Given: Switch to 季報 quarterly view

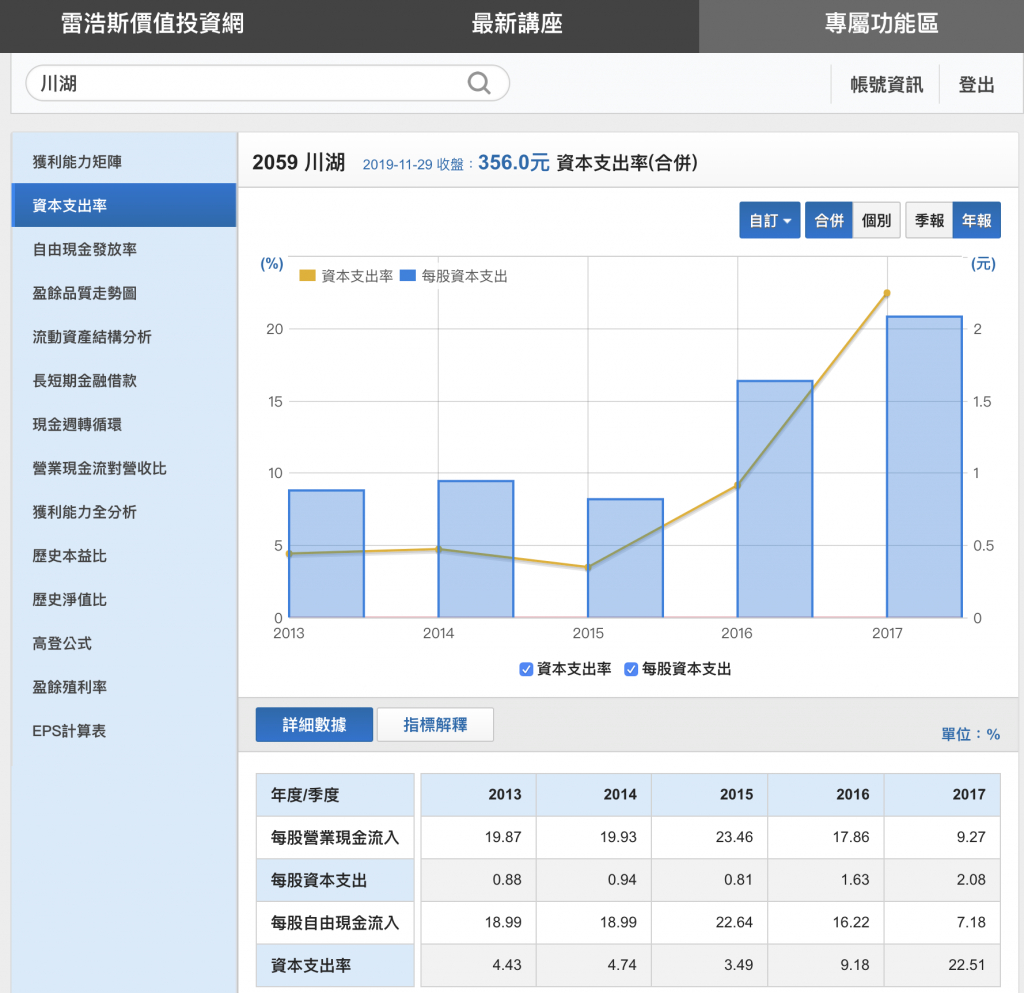Looking at the screenshot, I should pyautogui.click(x=929, y=220).
